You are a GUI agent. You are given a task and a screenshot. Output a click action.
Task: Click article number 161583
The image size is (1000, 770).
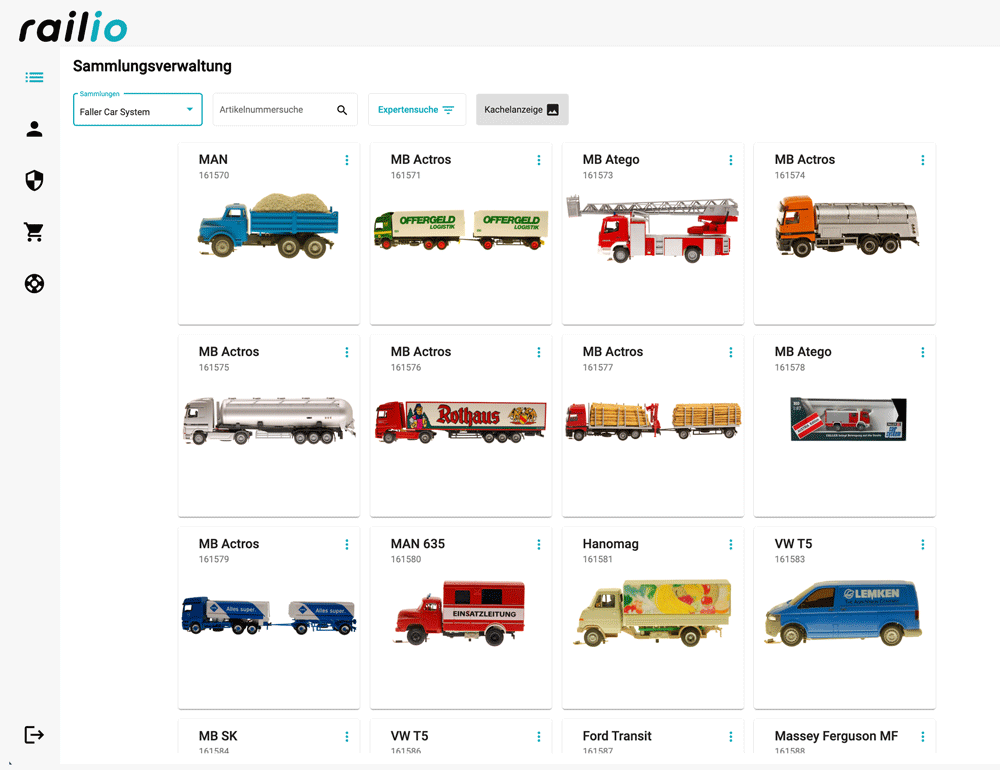pyautogui.click(x=790, y=559)
